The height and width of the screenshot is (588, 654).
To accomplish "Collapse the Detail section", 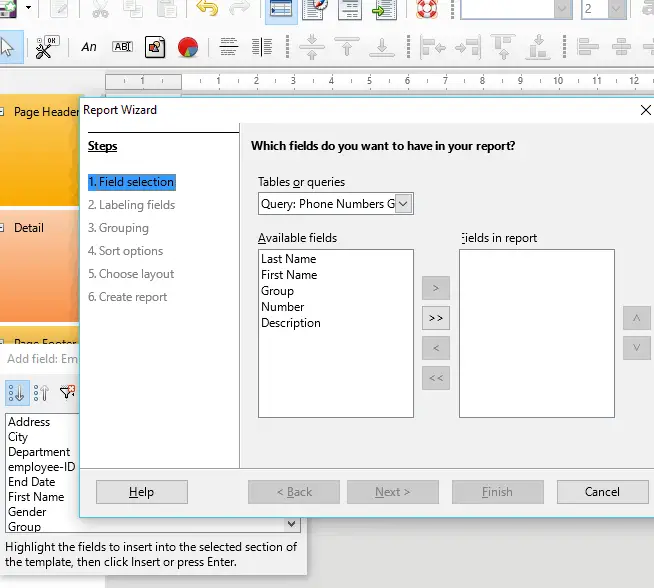I will [2, 227].
